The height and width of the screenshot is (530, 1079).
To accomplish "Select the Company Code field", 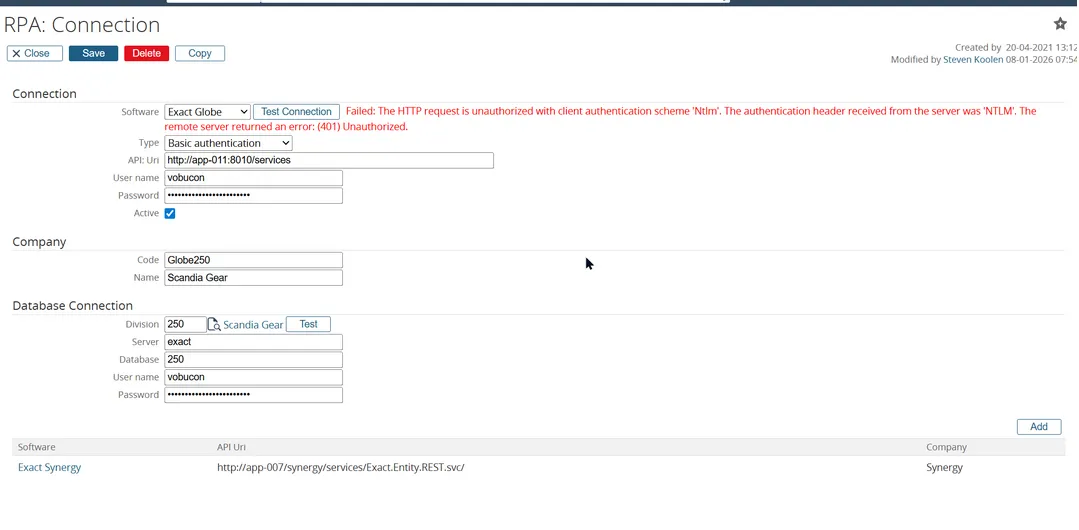I will click(253, 260).
